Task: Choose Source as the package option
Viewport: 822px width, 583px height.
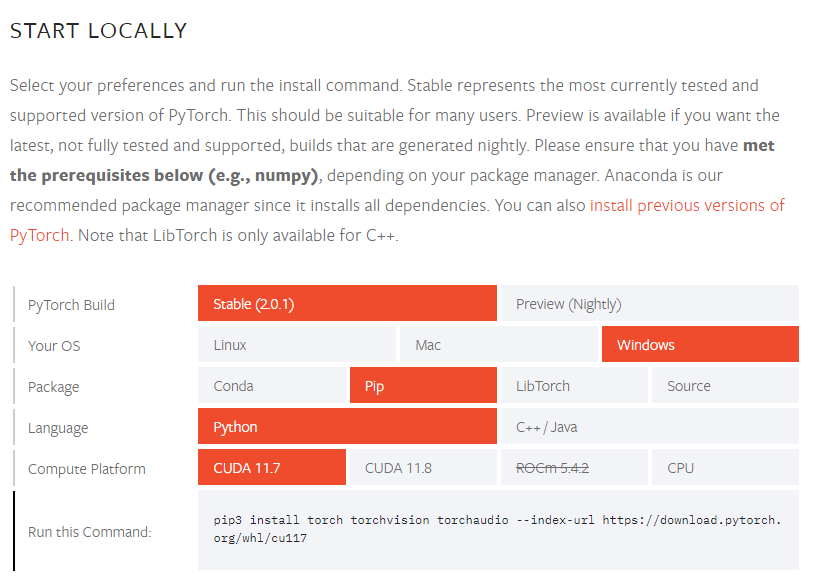Action: pos(725,384)
